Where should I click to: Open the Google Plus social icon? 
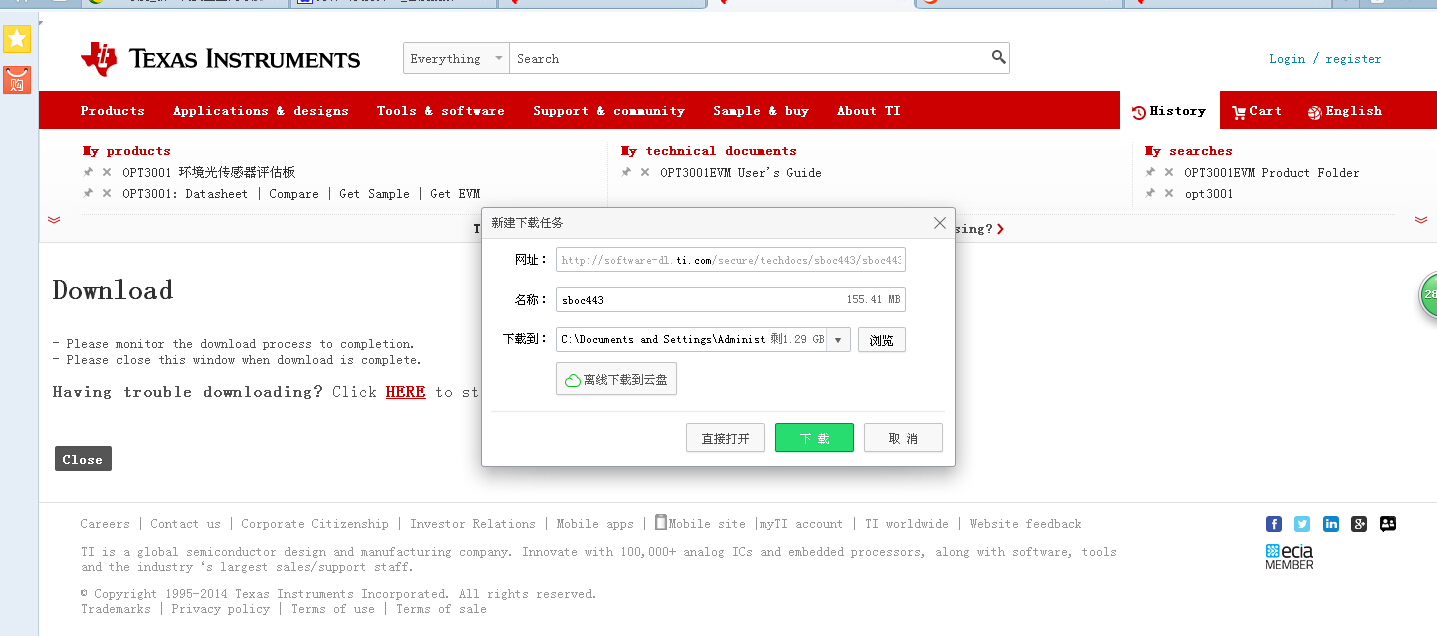1359,523
